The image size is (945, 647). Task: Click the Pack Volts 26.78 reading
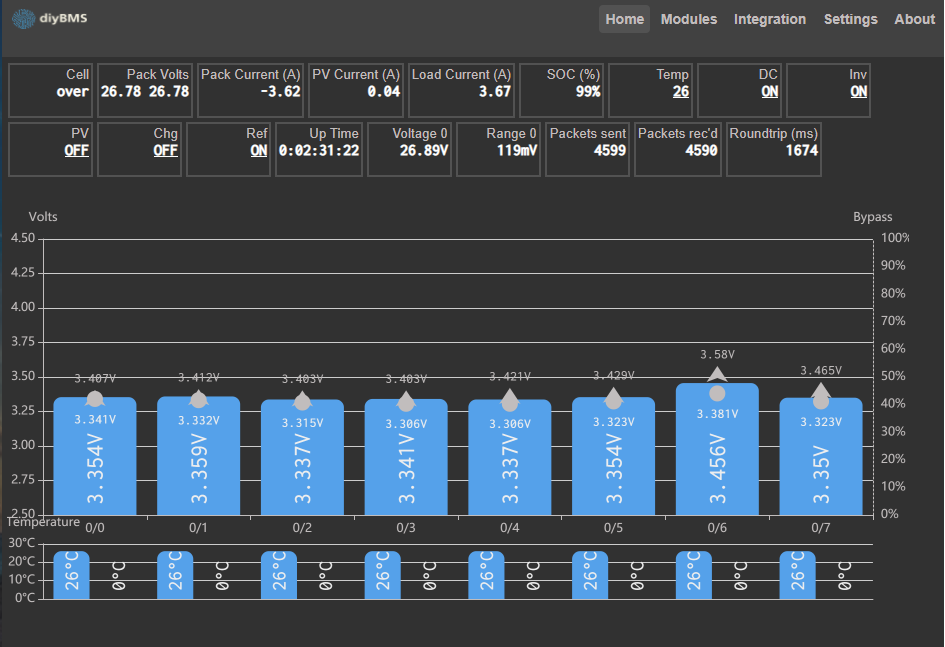click(145, 92)
